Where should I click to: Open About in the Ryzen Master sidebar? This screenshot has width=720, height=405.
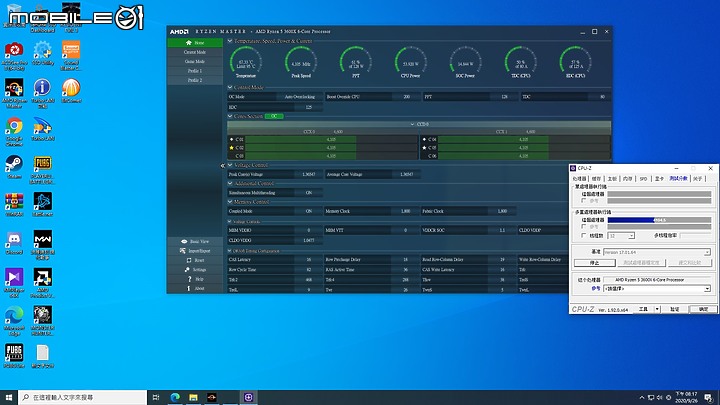pos(195,288)
